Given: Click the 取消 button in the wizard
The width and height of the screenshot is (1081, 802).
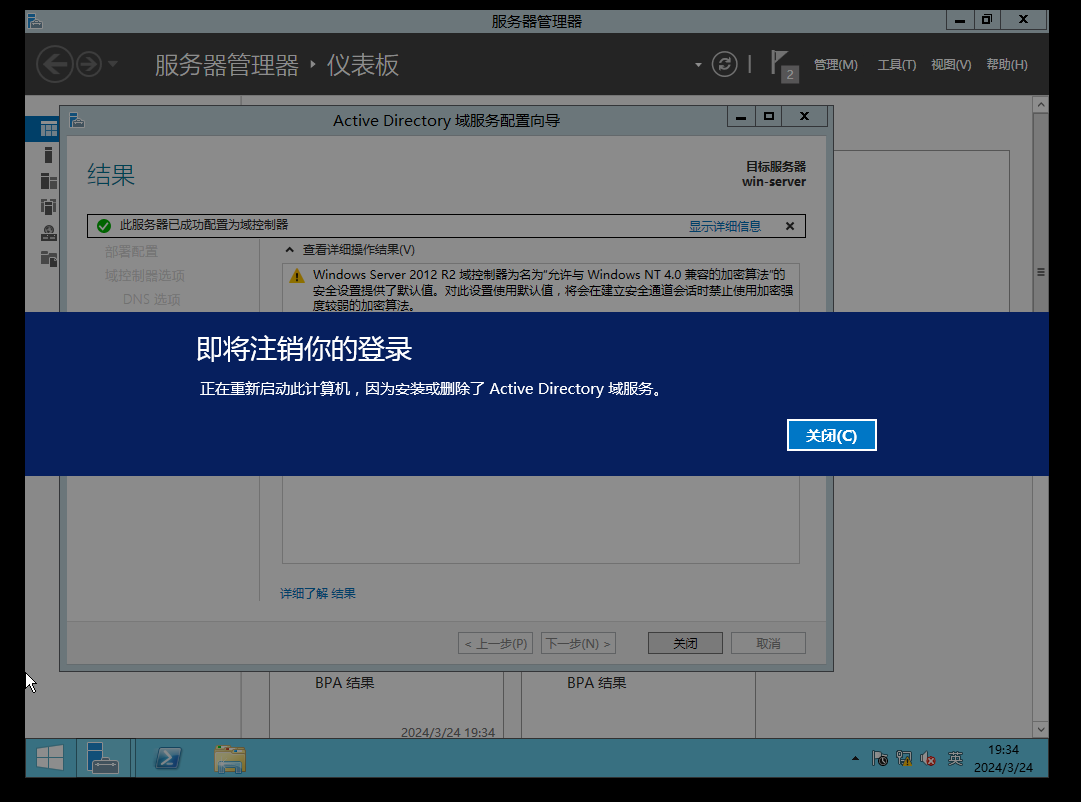Looking at the screenshot, I should [768, 643].
